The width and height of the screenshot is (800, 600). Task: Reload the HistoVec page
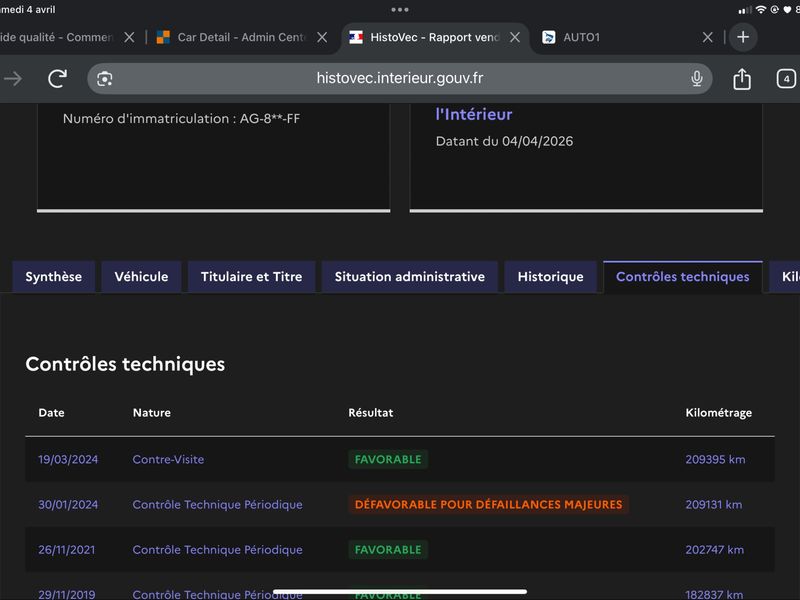point(58,79)
